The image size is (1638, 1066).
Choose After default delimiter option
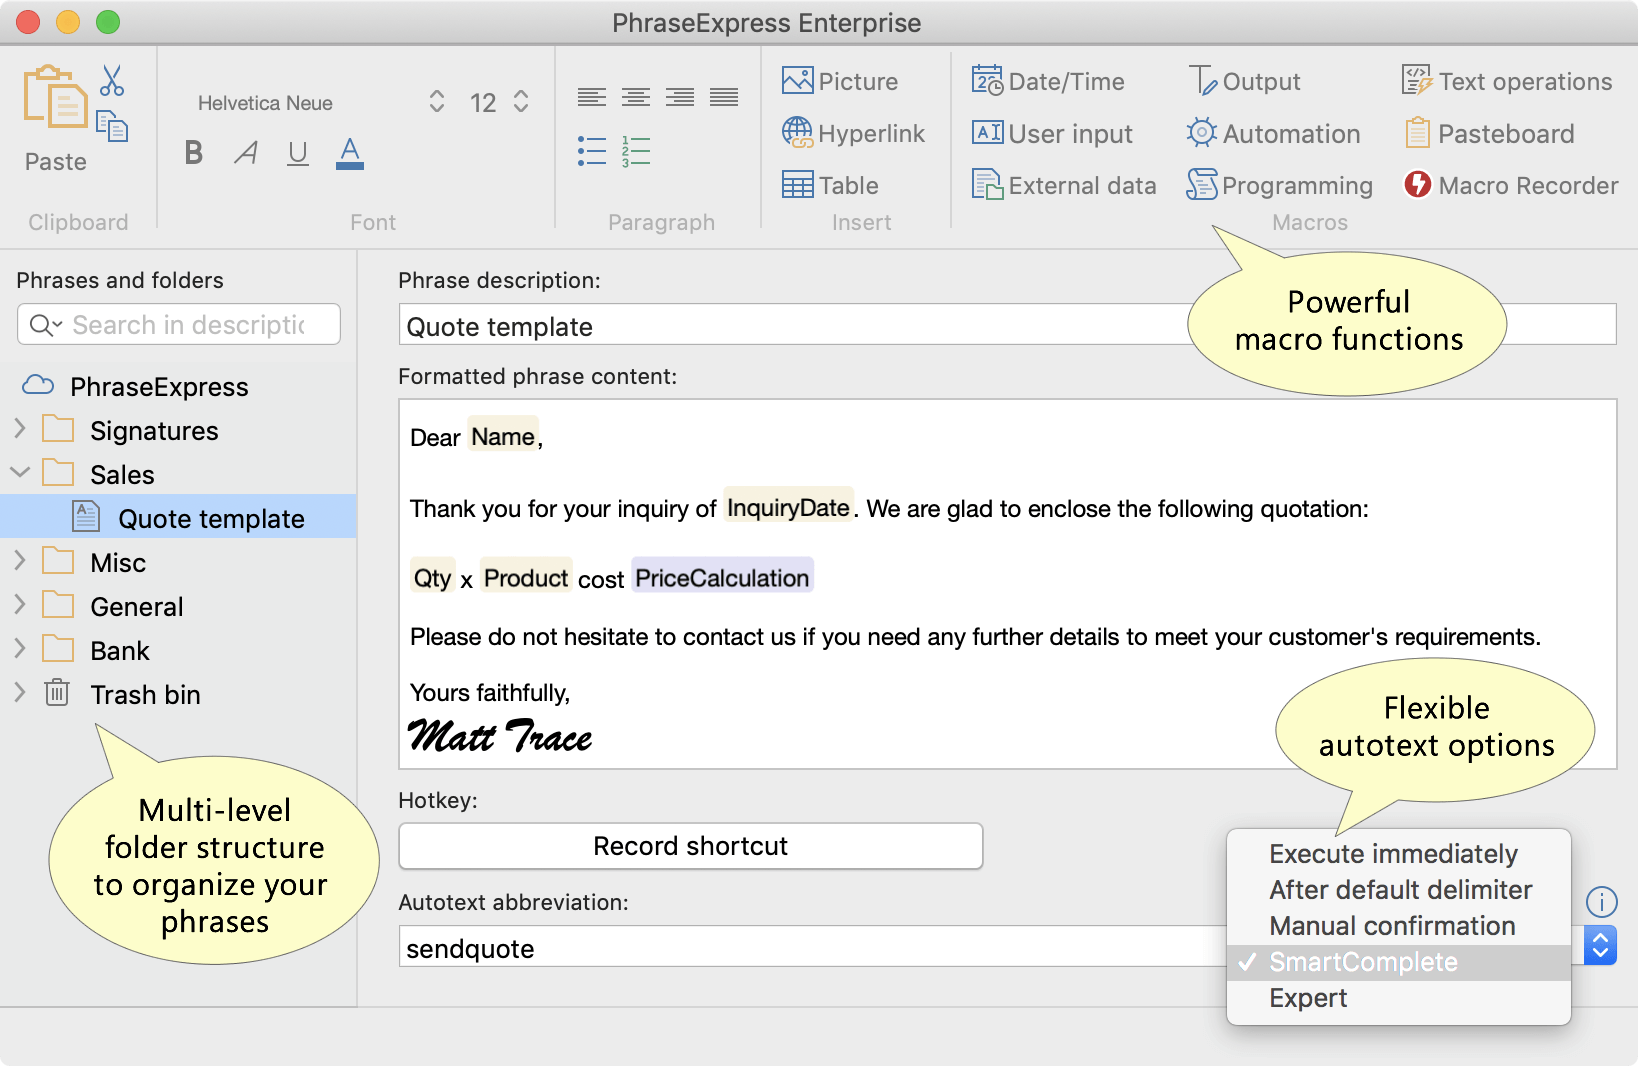(x=1398, y=890)
